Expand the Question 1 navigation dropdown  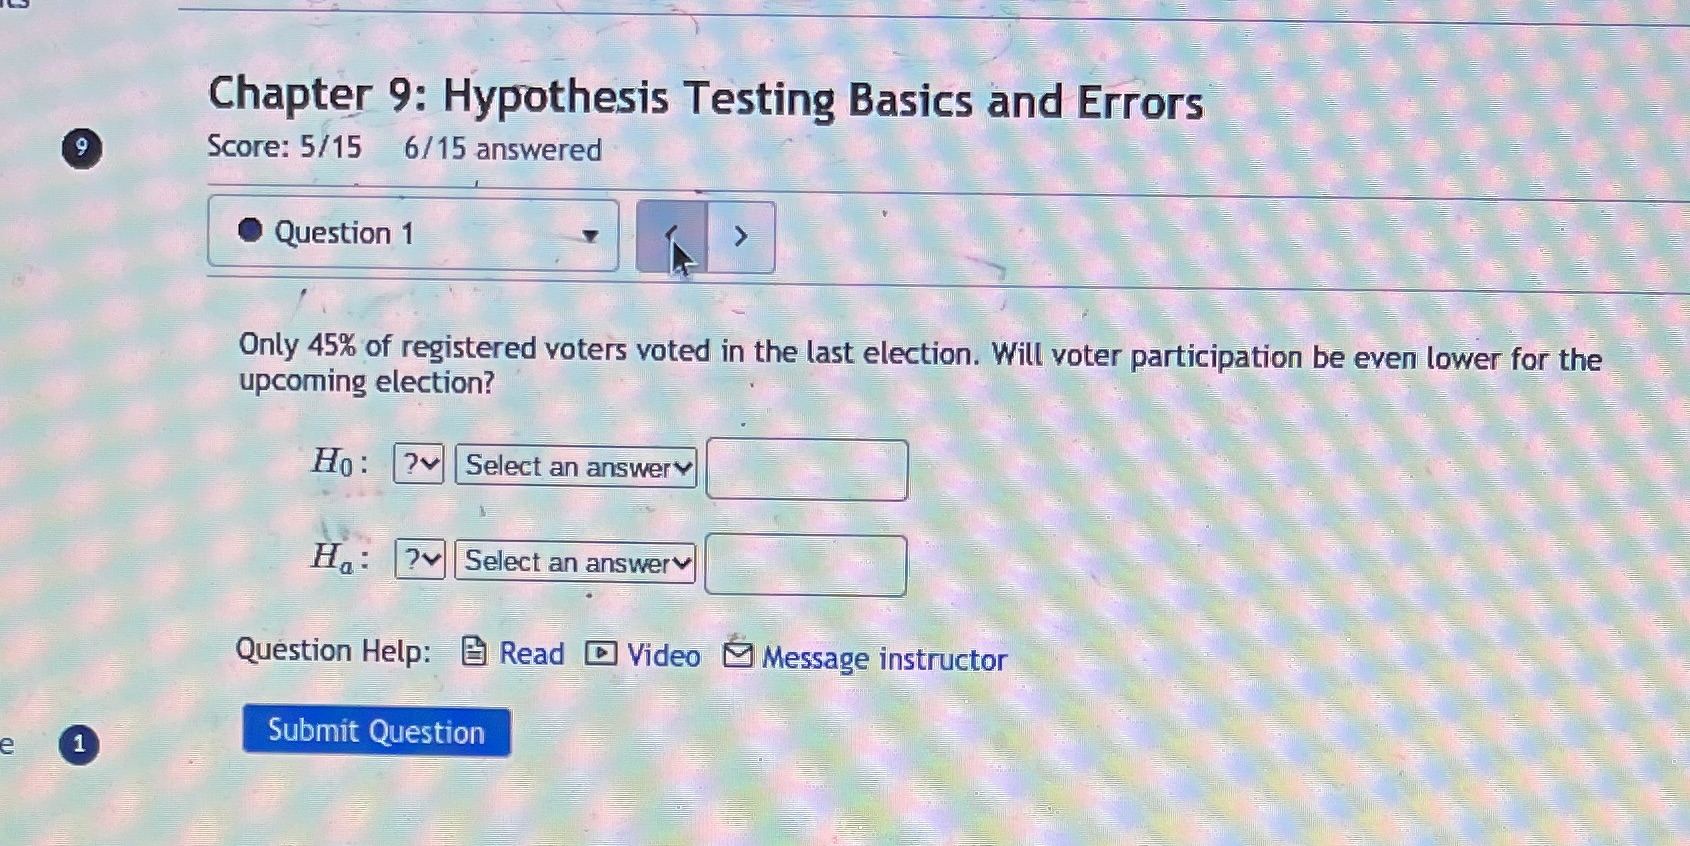tap(589, 237)
